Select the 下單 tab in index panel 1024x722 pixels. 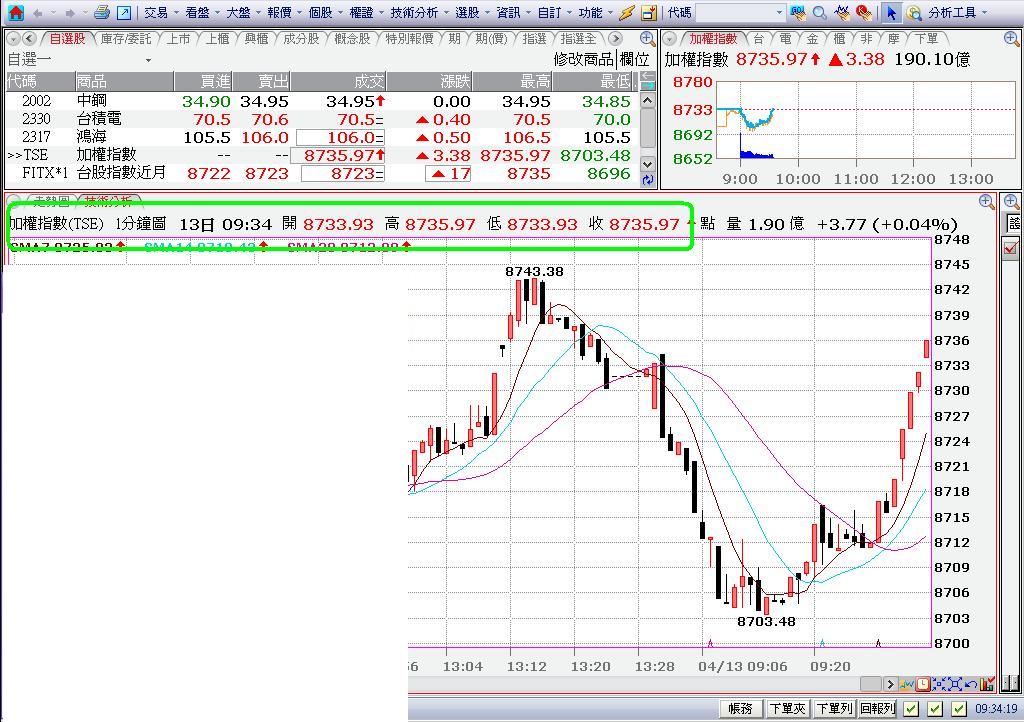point(927,39)
